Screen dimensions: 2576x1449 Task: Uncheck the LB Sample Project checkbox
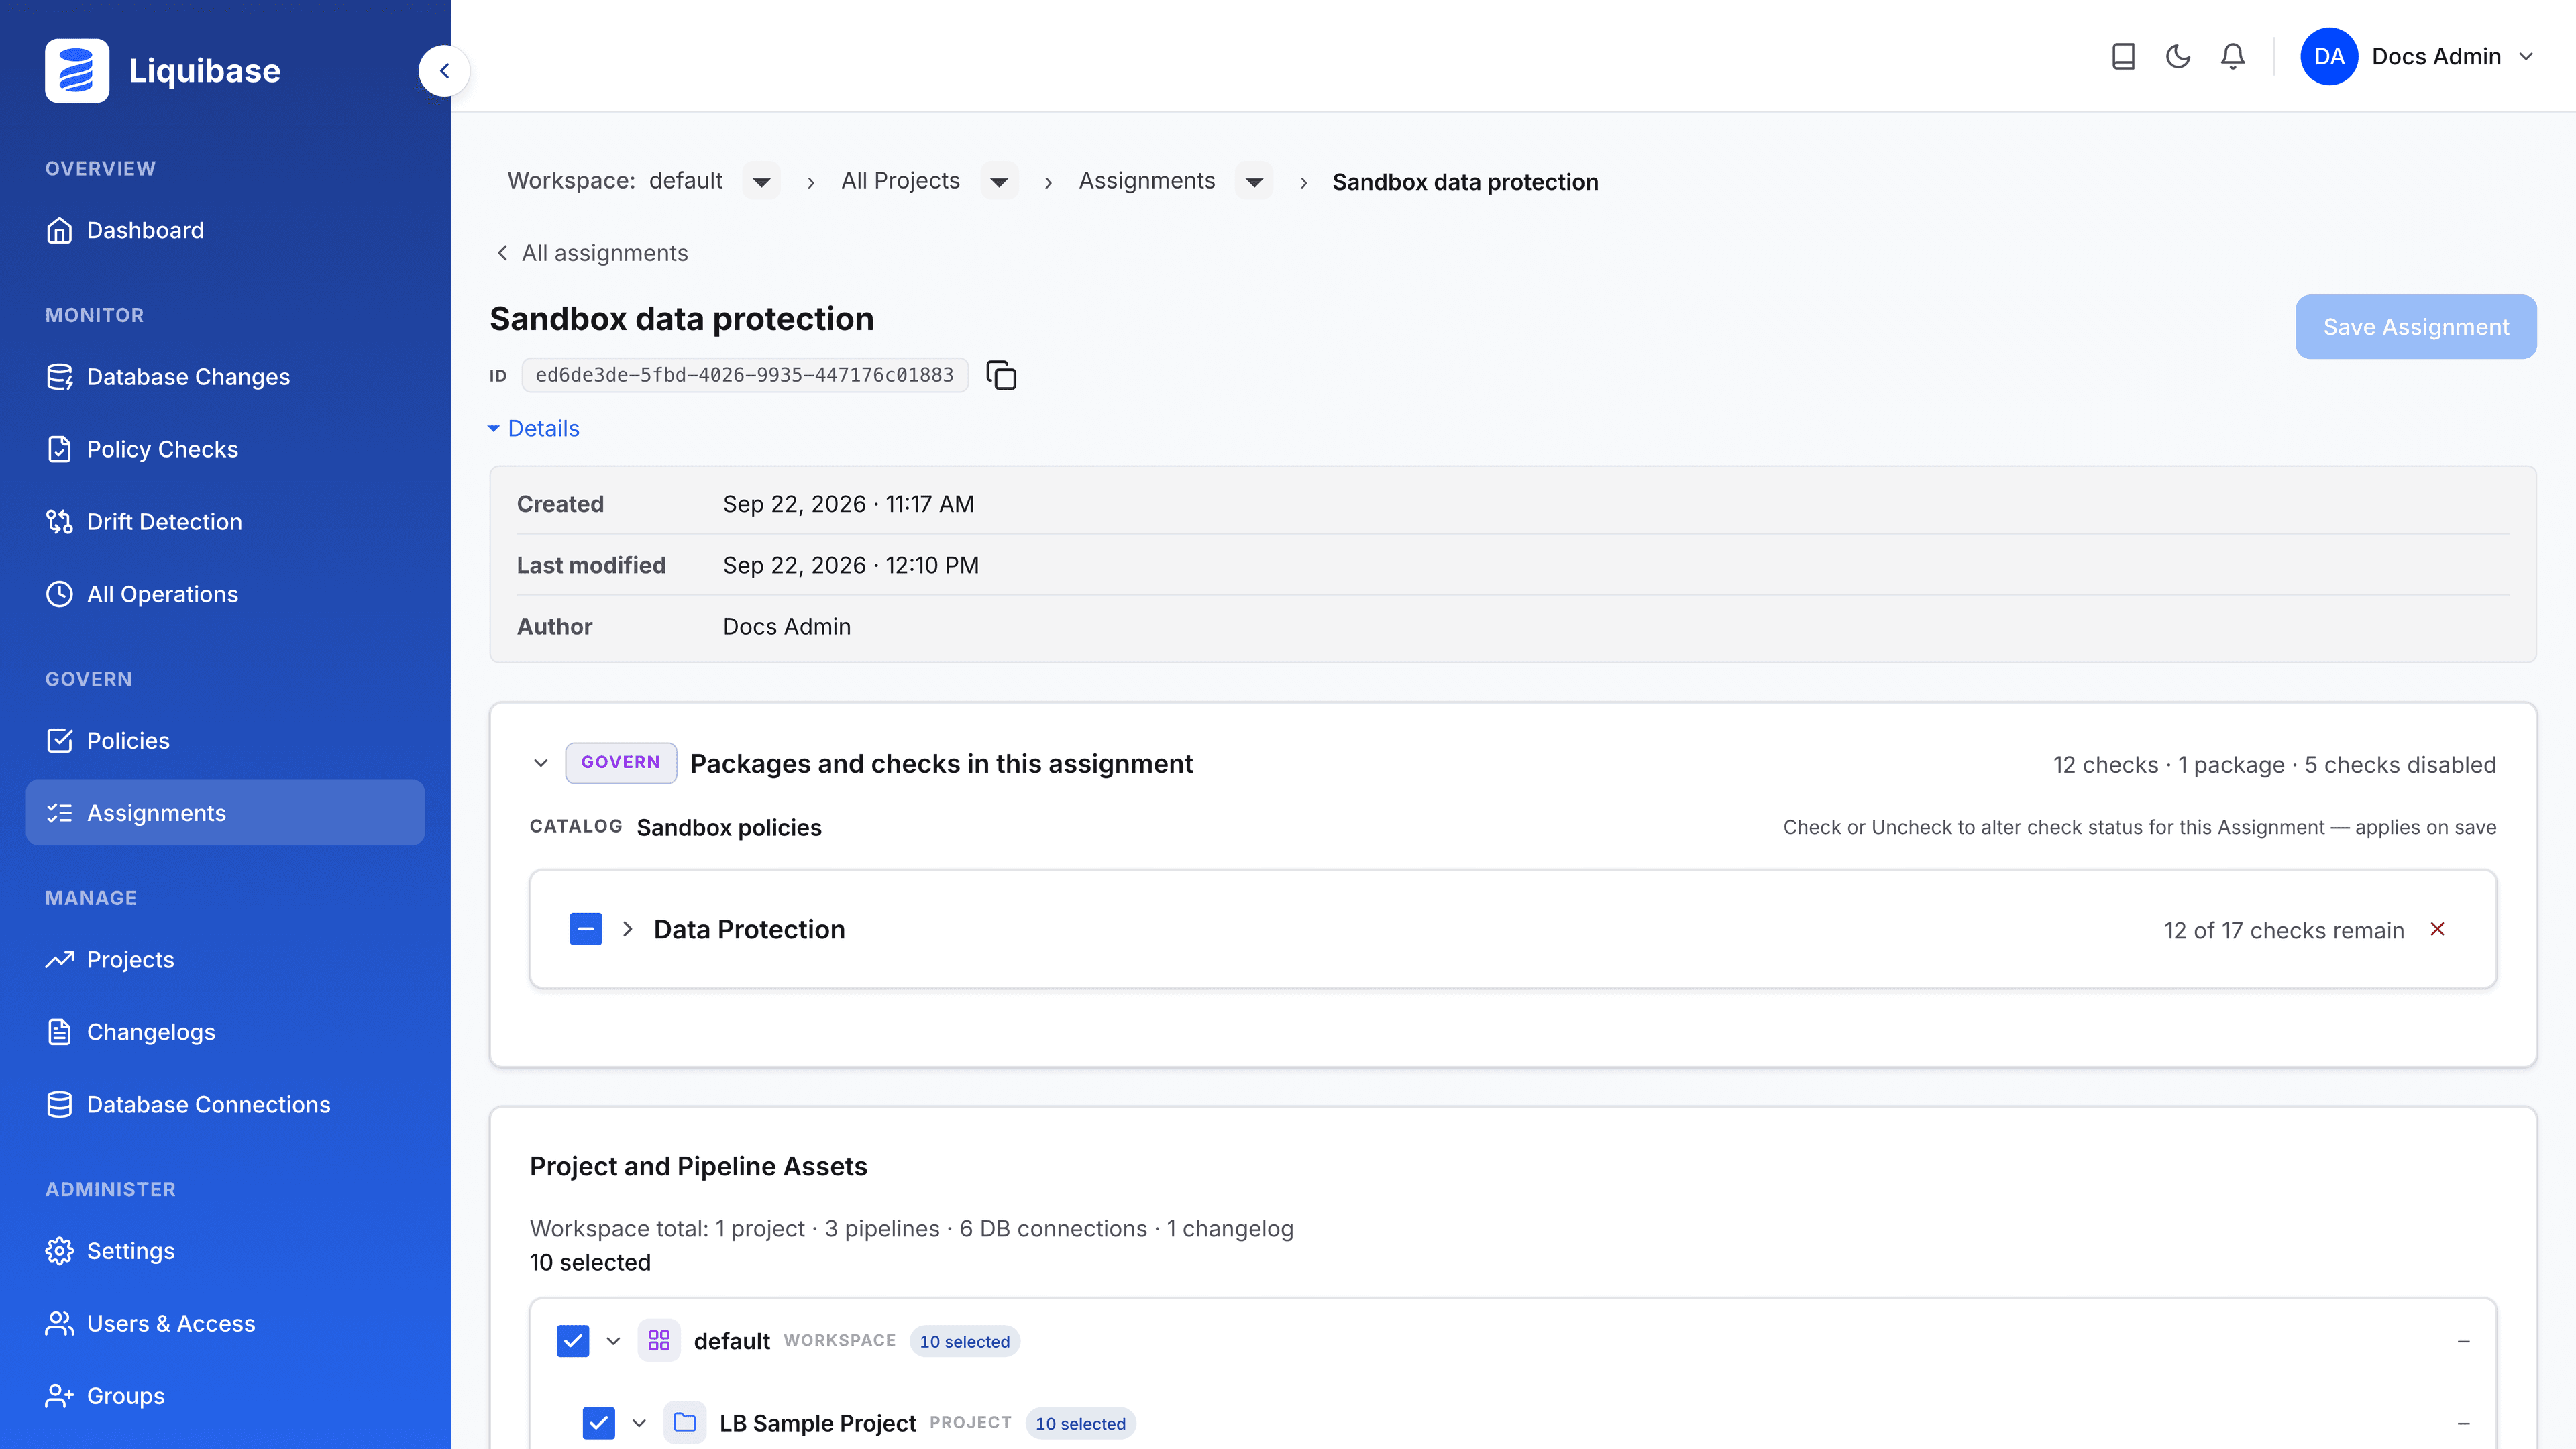click(x=599, y=1423)
